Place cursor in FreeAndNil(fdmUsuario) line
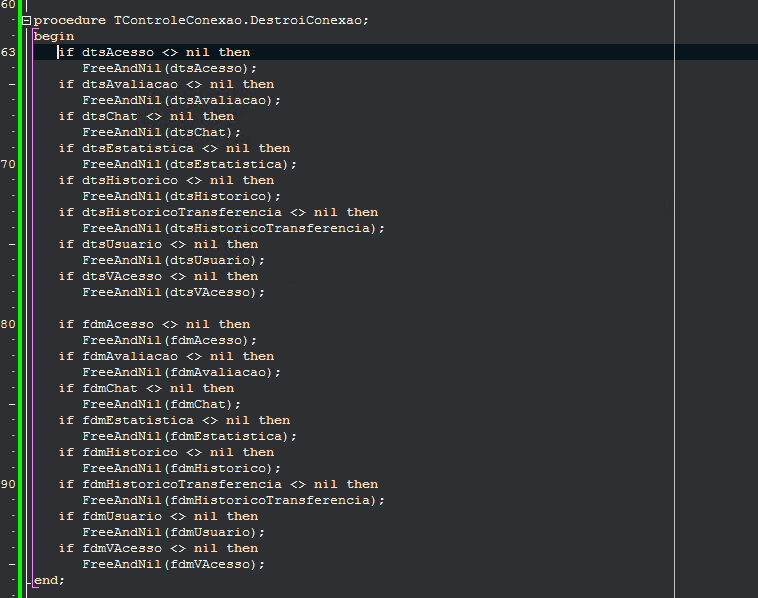The image size is (758, 598). pos(174,532)
